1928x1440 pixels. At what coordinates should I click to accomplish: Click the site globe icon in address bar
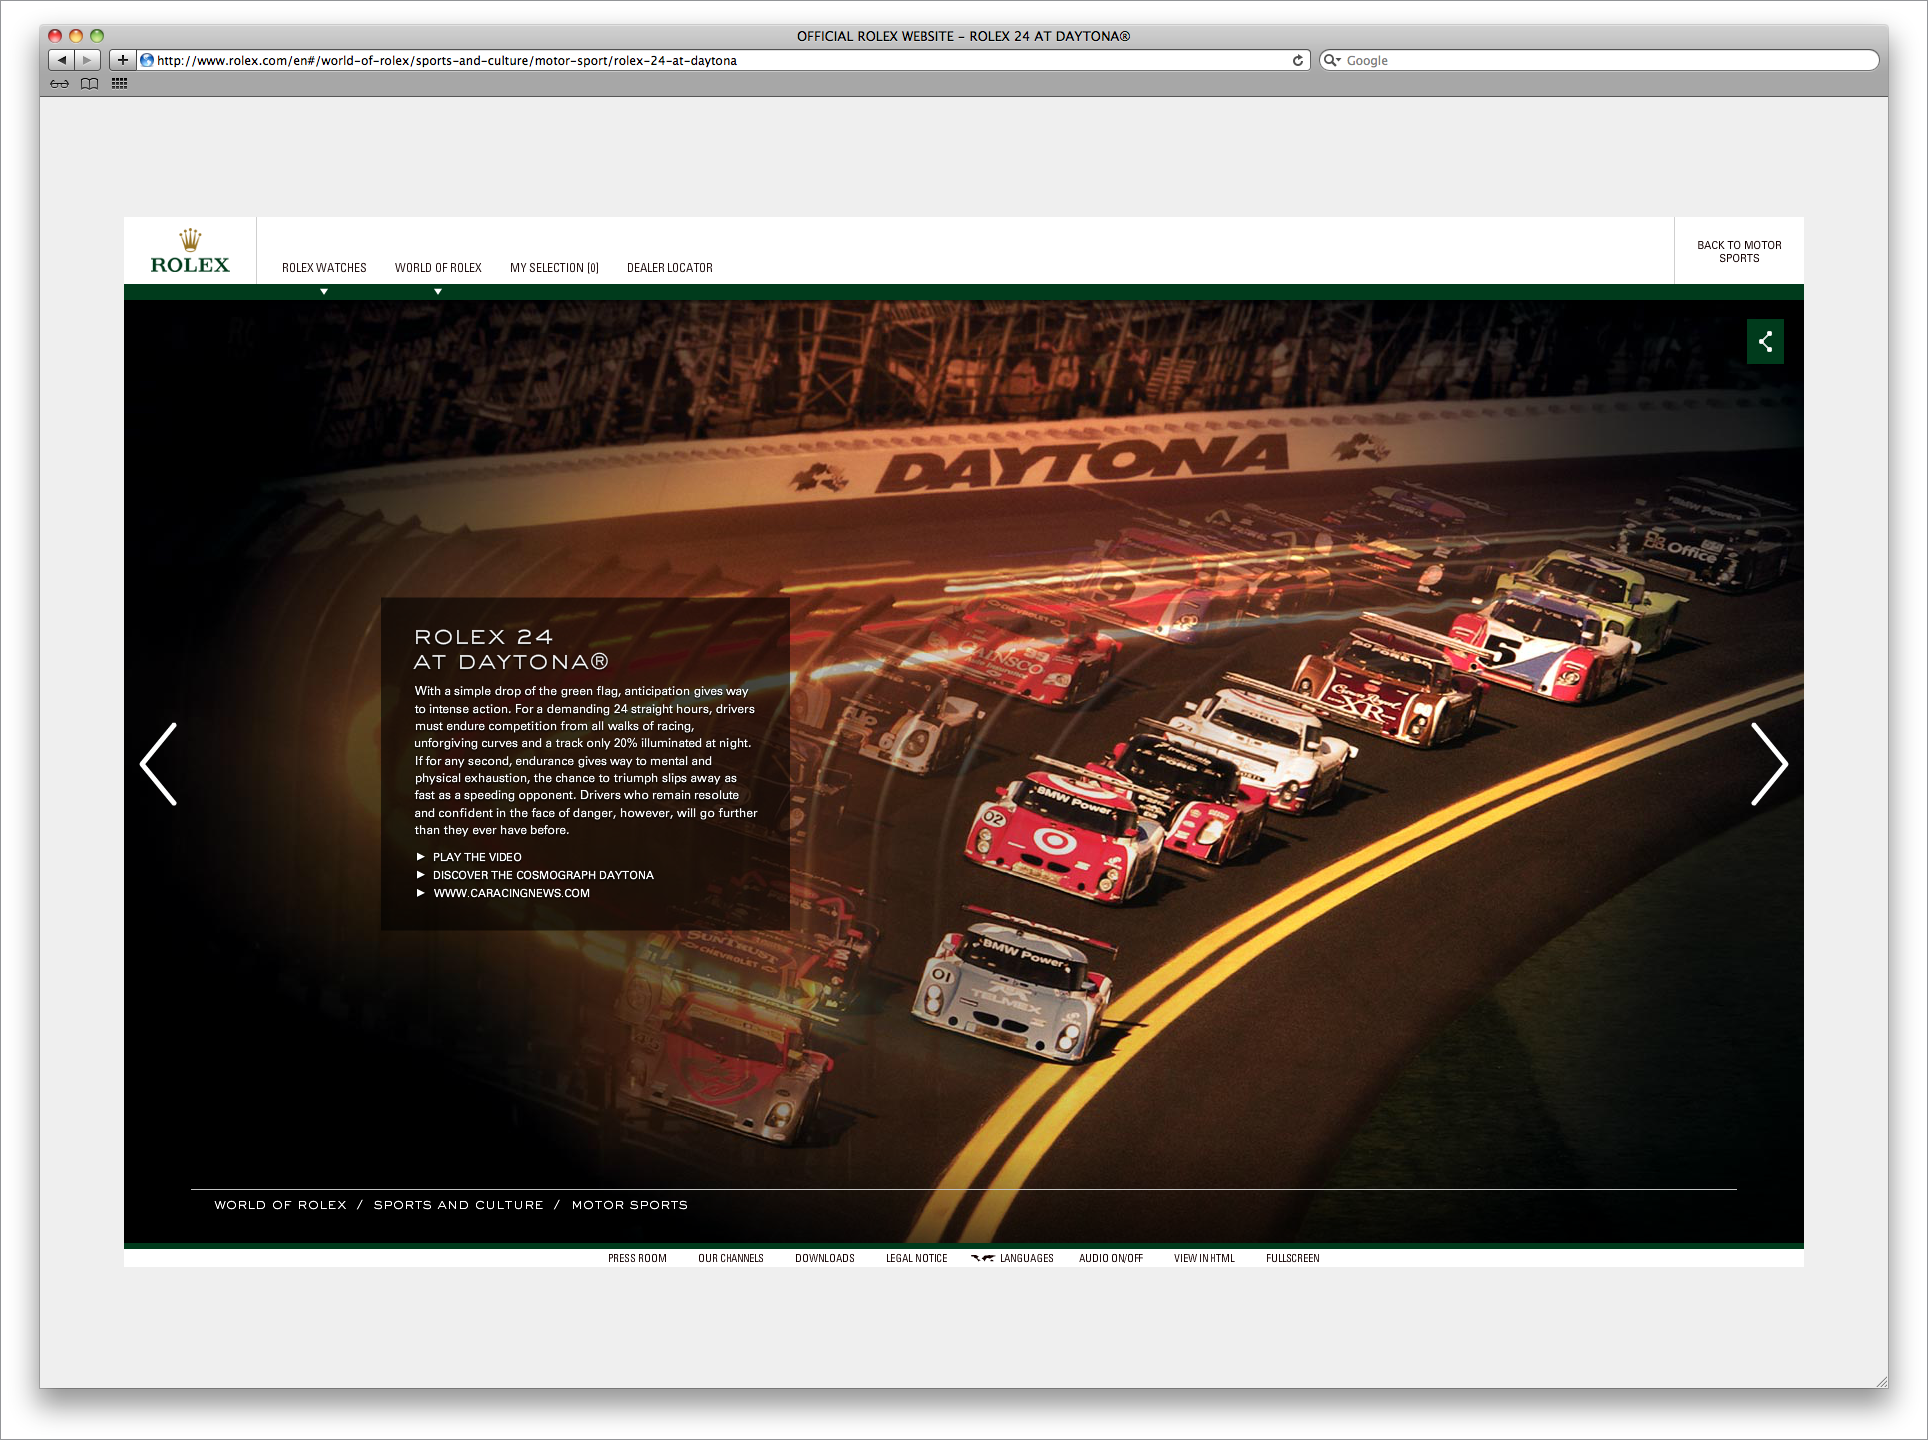click(x=147, y=60)
